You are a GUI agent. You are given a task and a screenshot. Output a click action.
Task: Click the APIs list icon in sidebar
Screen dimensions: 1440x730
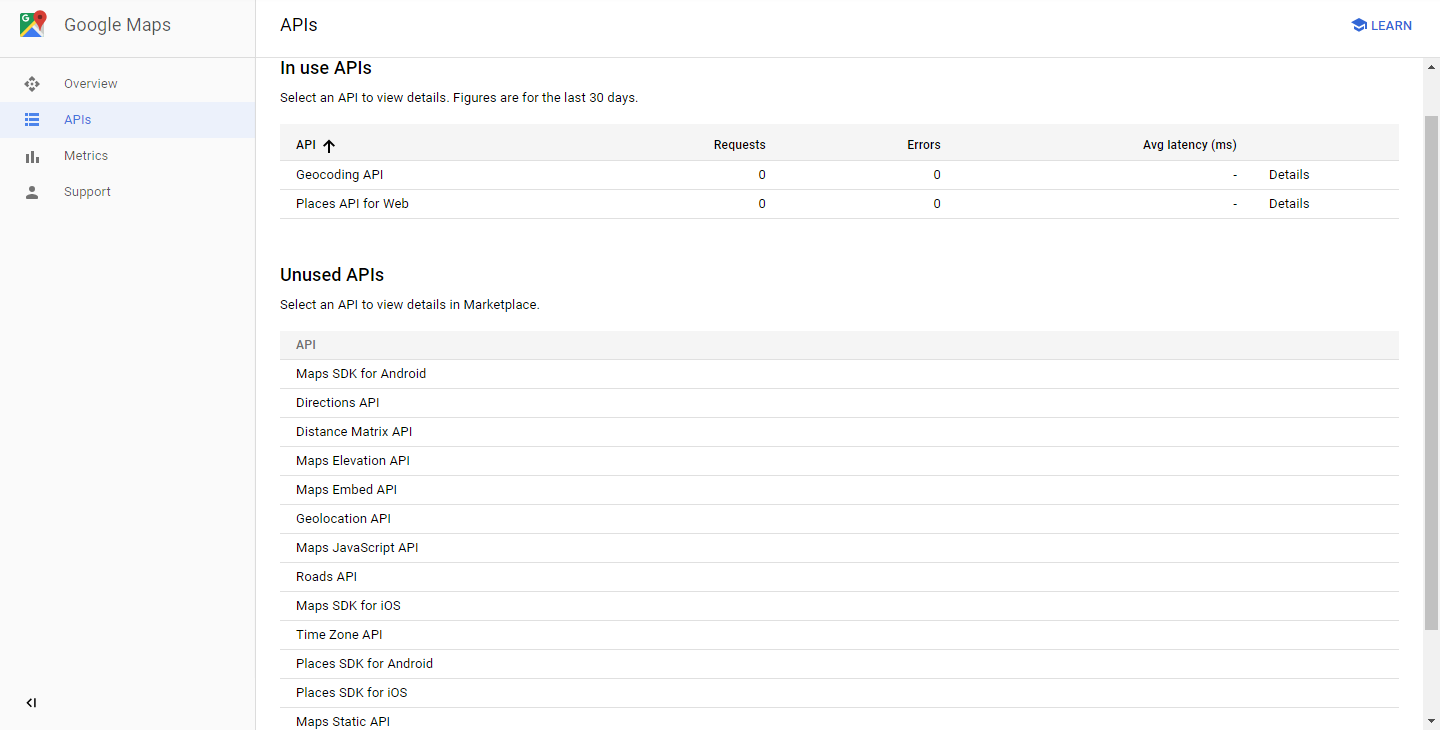point(32,120)
